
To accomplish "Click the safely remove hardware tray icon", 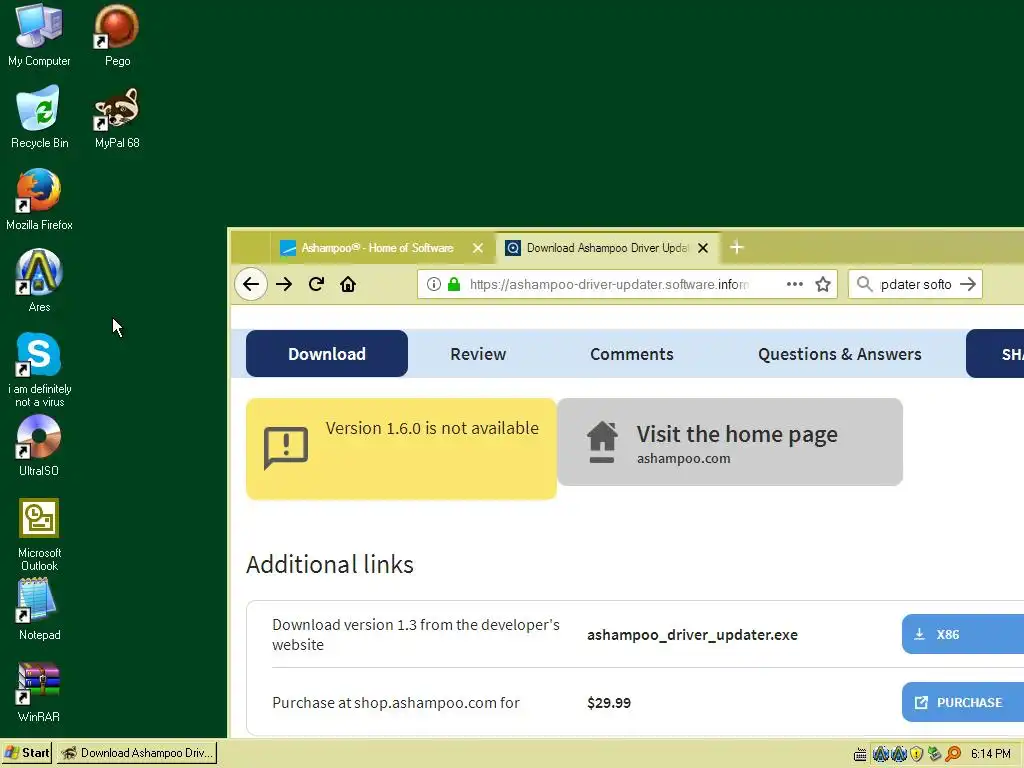I will pos(935,754).
